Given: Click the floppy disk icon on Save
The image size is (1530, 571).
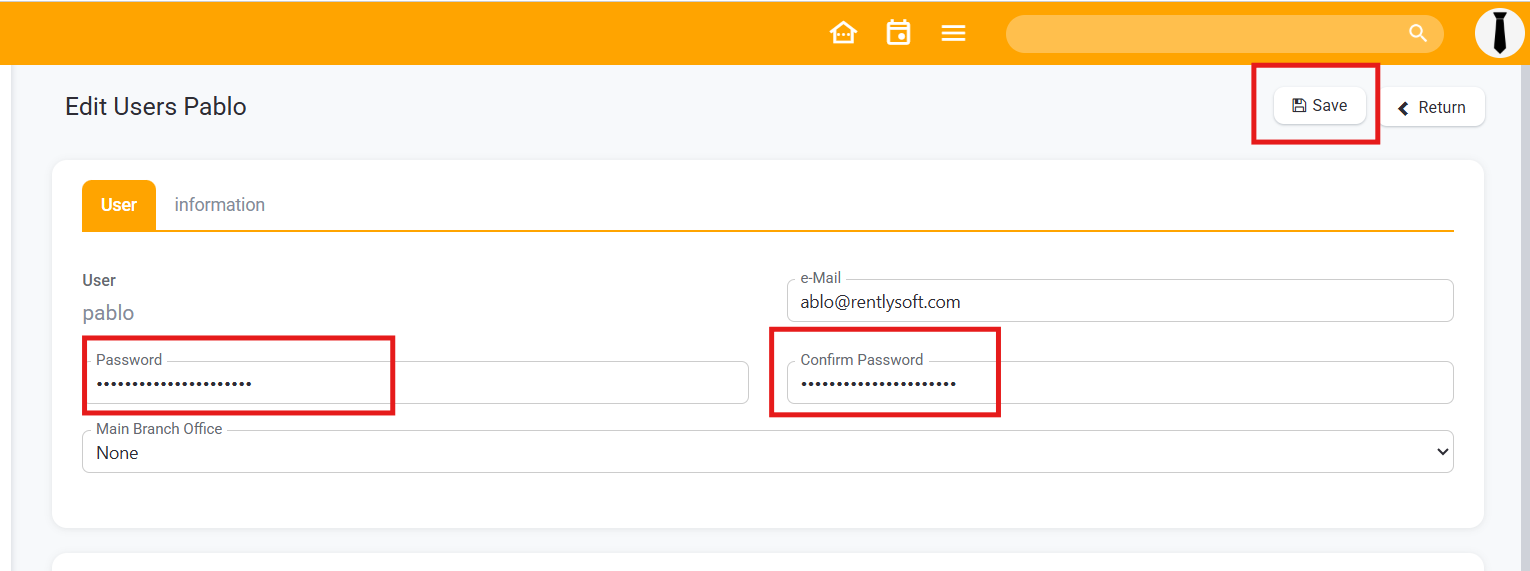Looking at the screenshot, I should pyautogui.click(x=1299, y=106).
